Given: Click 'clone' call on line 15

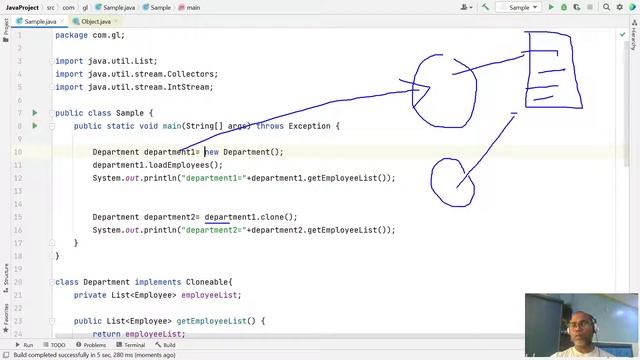Looking at the screenshot, I should [x=272, y=217].
